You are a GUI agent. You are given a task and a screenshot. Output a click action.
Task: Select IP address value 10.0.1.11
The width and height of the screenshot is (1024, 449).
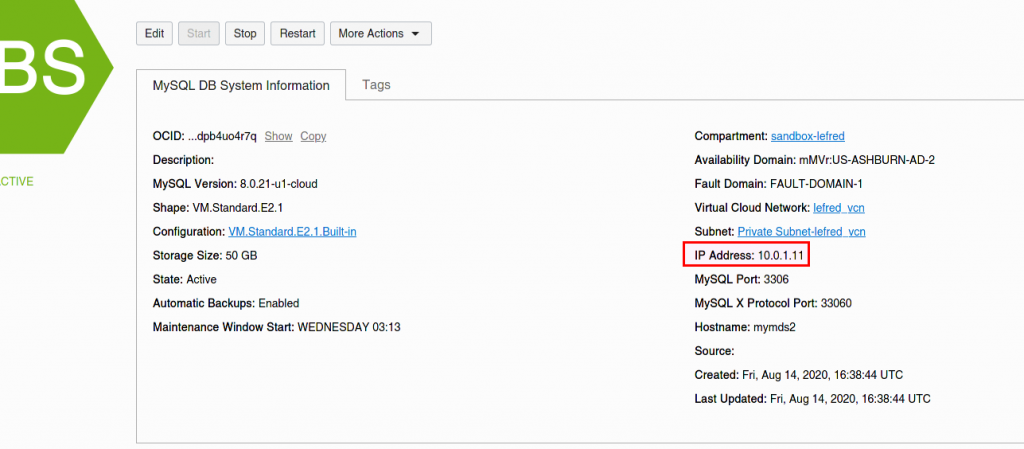[780, 256]
